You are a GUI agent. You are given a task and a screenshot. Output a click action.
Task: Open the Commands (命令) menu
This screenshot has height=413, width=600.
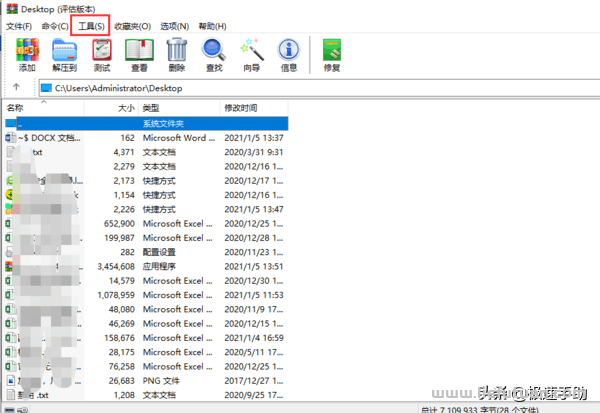pyautogui.click(x=55, y=26)
